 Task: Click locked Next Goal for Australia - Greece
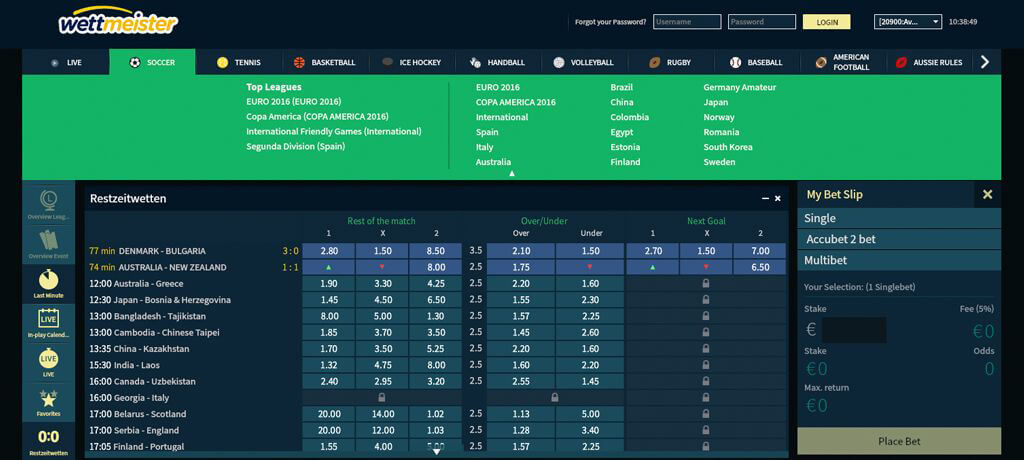click(x=706, y=284)
